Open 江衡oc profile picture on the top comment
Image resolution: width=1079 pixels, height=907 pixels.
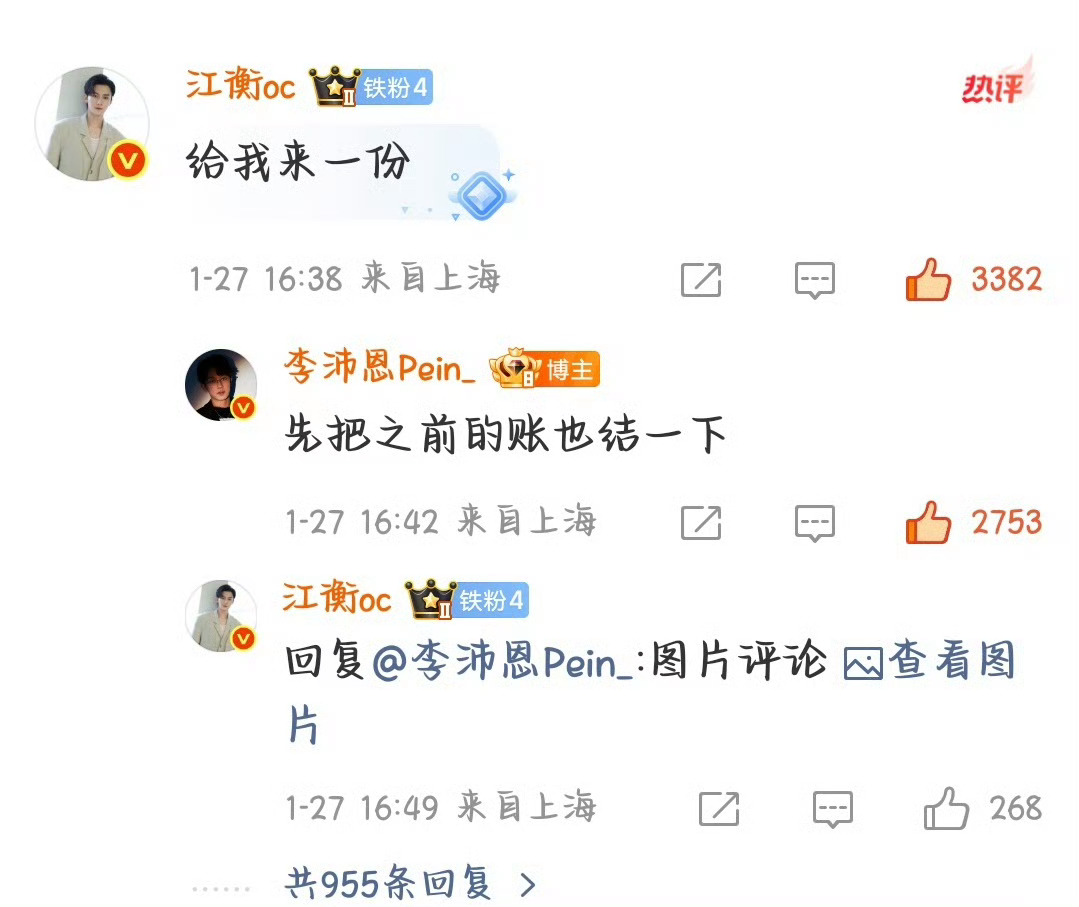point(92,124)
